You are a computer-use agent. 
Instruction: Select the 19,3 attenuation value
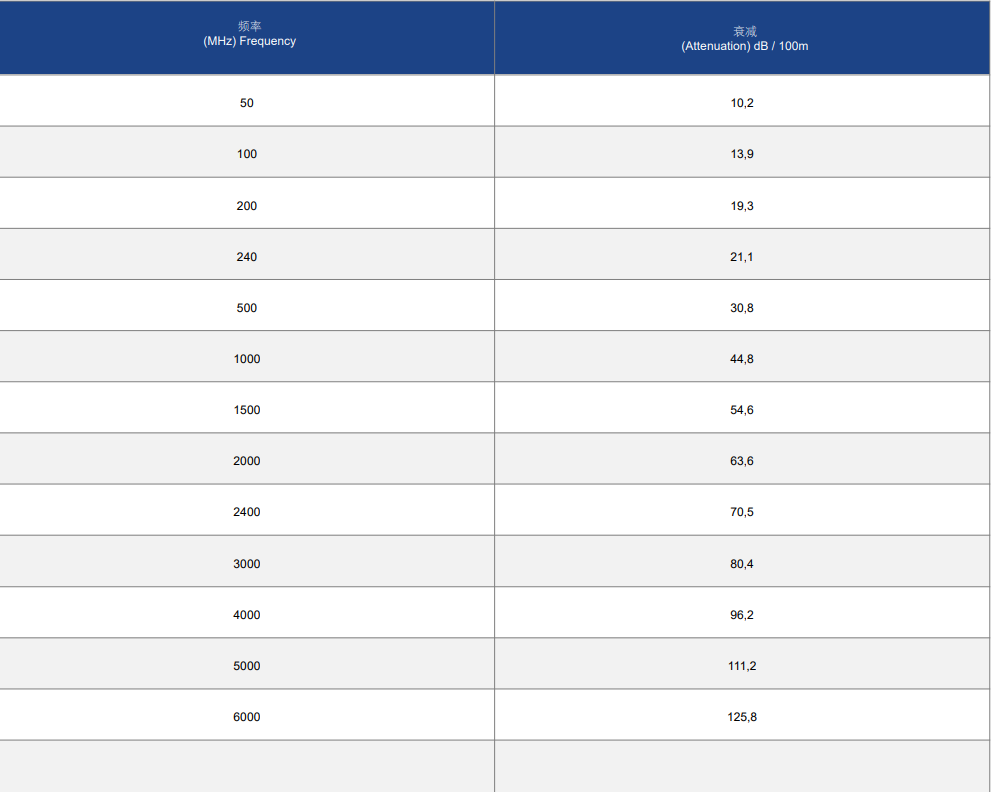[742, 206]
